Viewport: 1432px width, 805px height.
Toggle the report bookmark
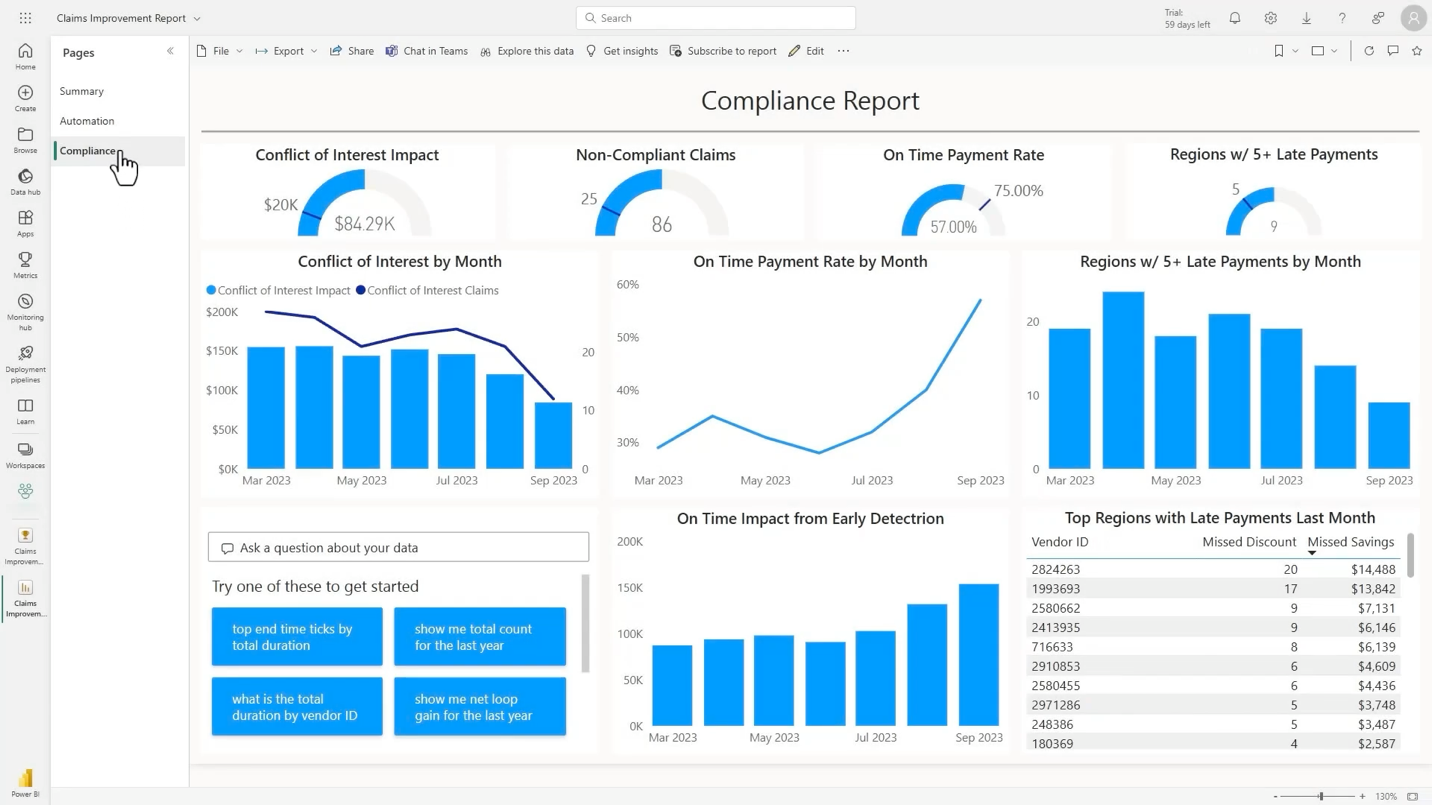(1279, 50)
